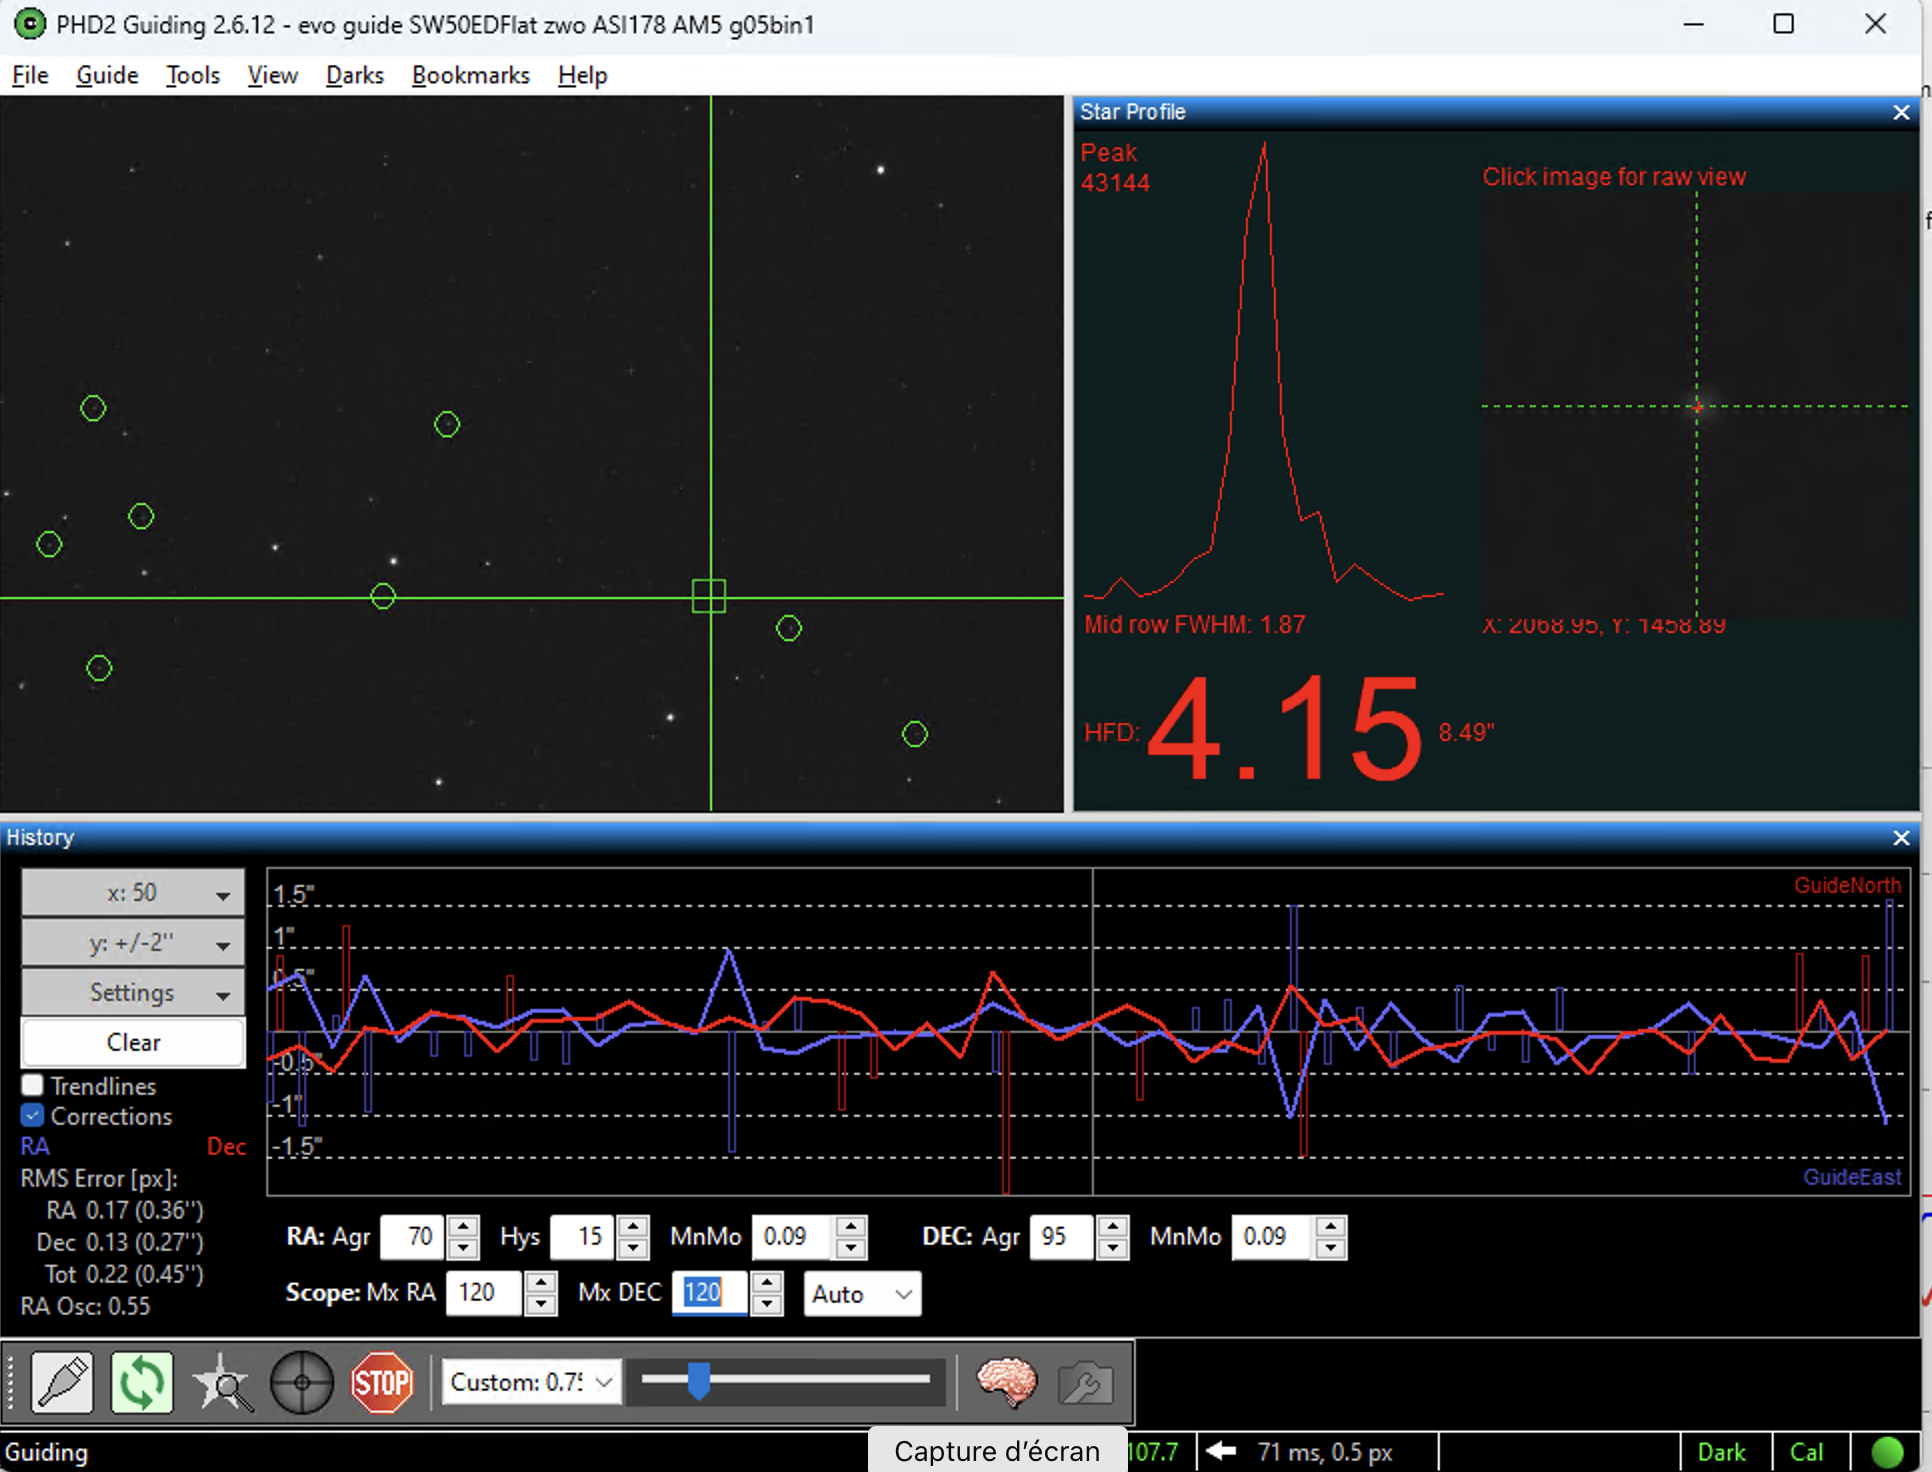Increase Mx RA with up arrow
The image size is (1932, 1472).
[x=540, y=1283]
